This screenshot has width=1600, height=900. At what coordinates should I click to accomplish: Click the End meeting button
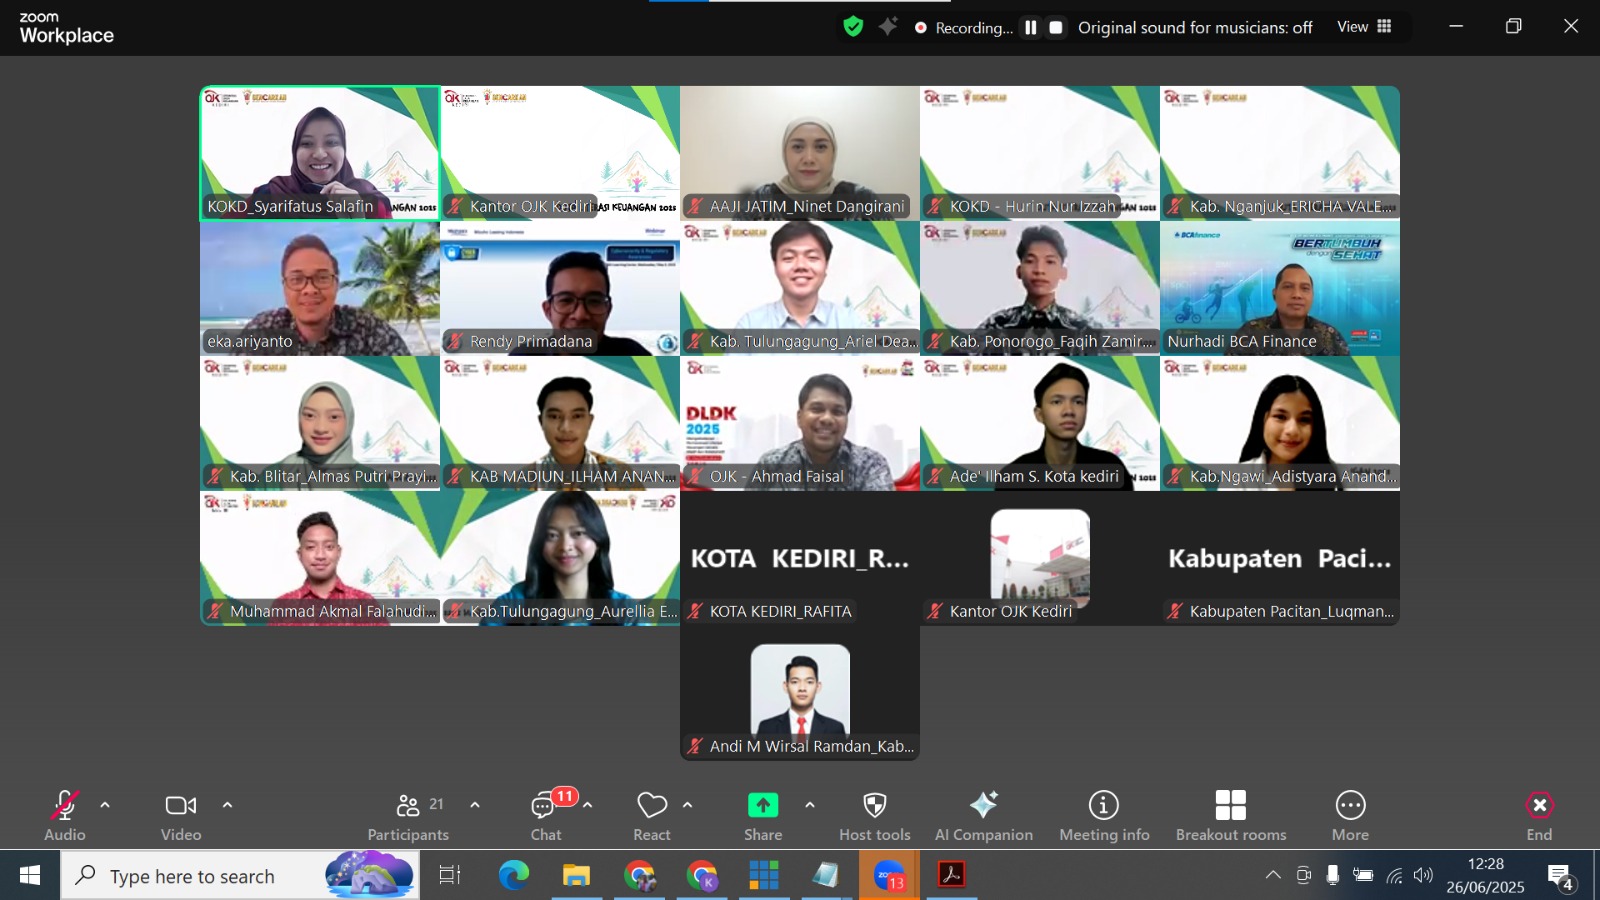[x=1538, y=815]
